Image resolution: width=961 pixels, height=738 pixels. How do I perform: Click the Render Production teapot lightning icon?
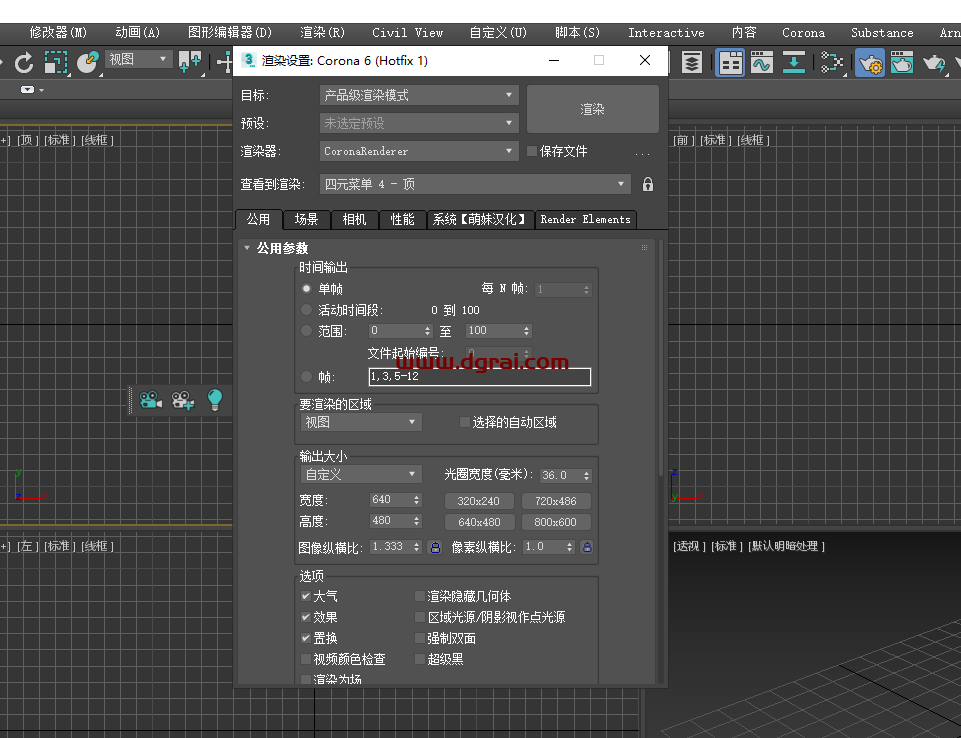tap(933, 62)
